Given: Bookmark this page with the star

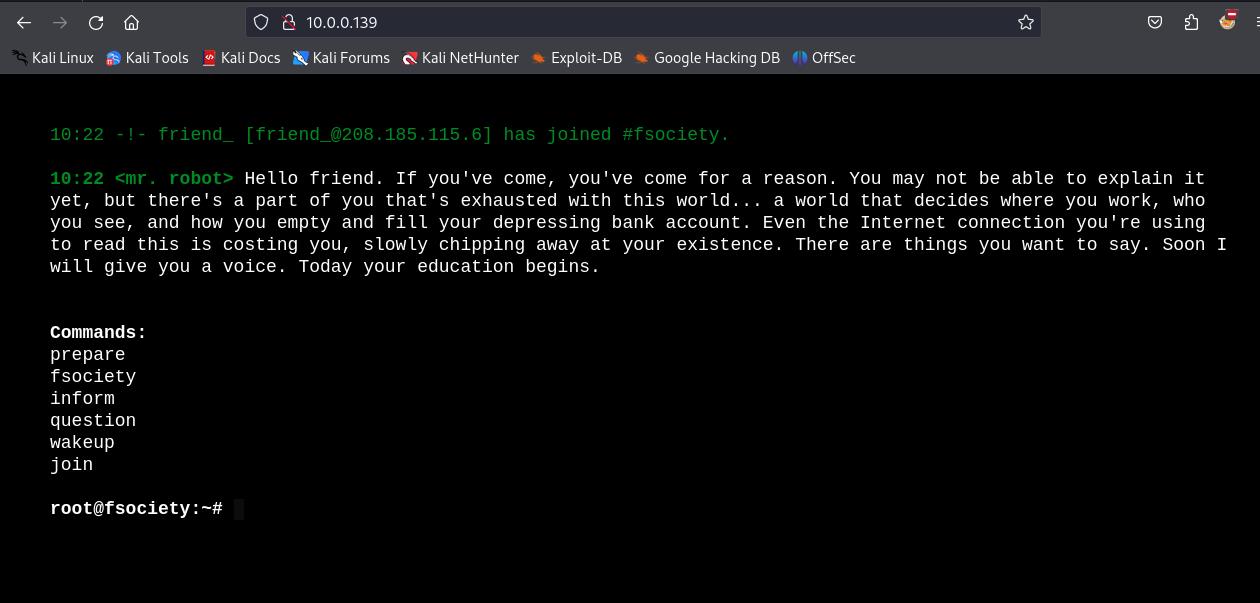Looking at the screenshot, I should pos(1025,22).
